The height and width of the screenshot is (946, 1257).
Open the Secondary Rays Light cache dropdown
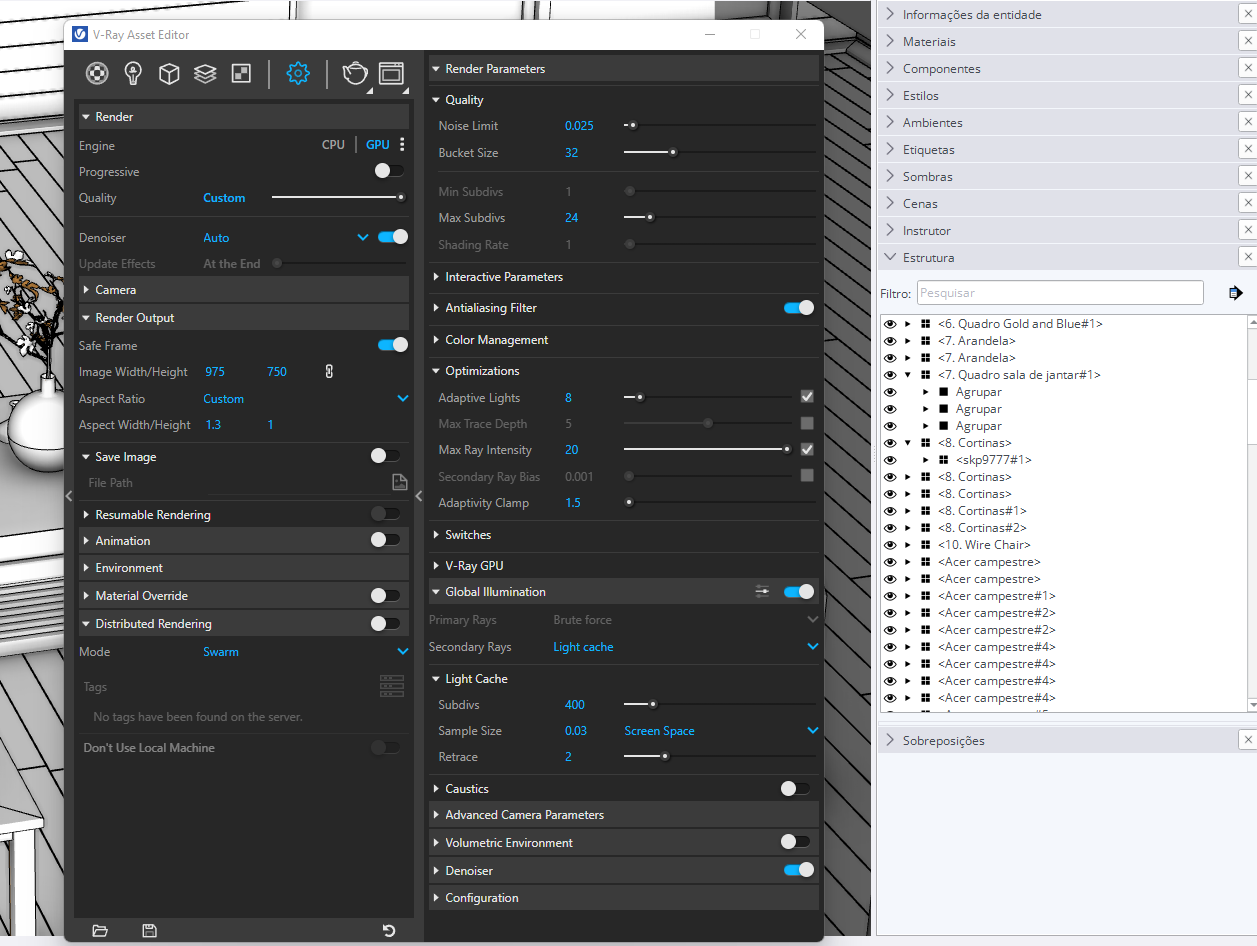click(813, 646)
